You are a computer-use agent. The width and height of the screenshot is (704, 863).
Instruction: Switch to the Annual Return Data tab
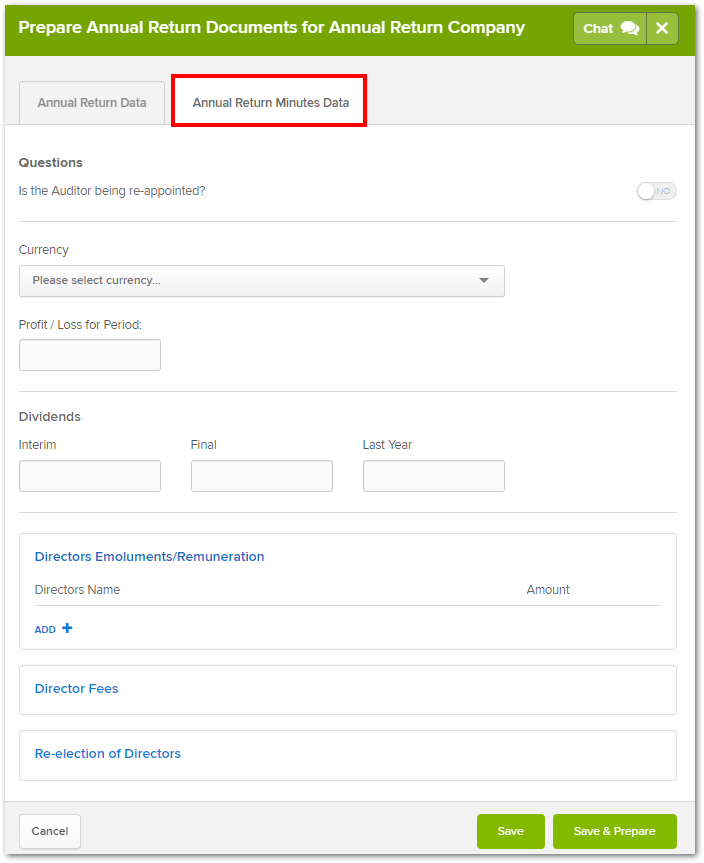coord(92,103)
